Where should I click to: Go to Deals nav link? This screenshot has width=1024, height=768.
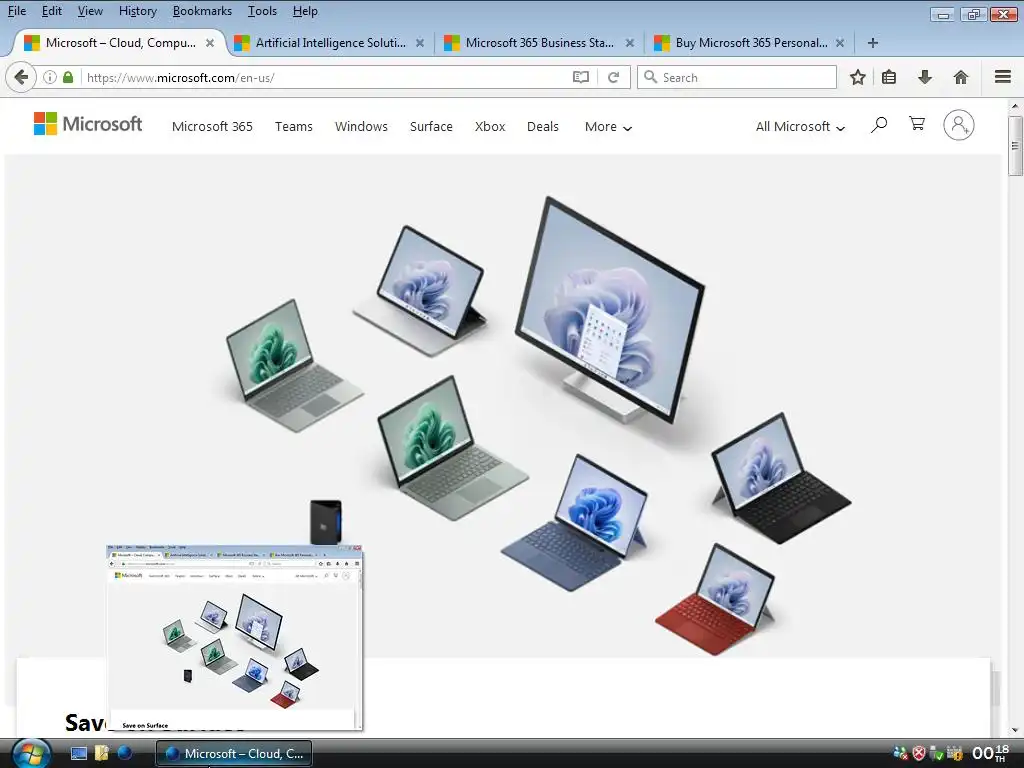click(543, 127)
